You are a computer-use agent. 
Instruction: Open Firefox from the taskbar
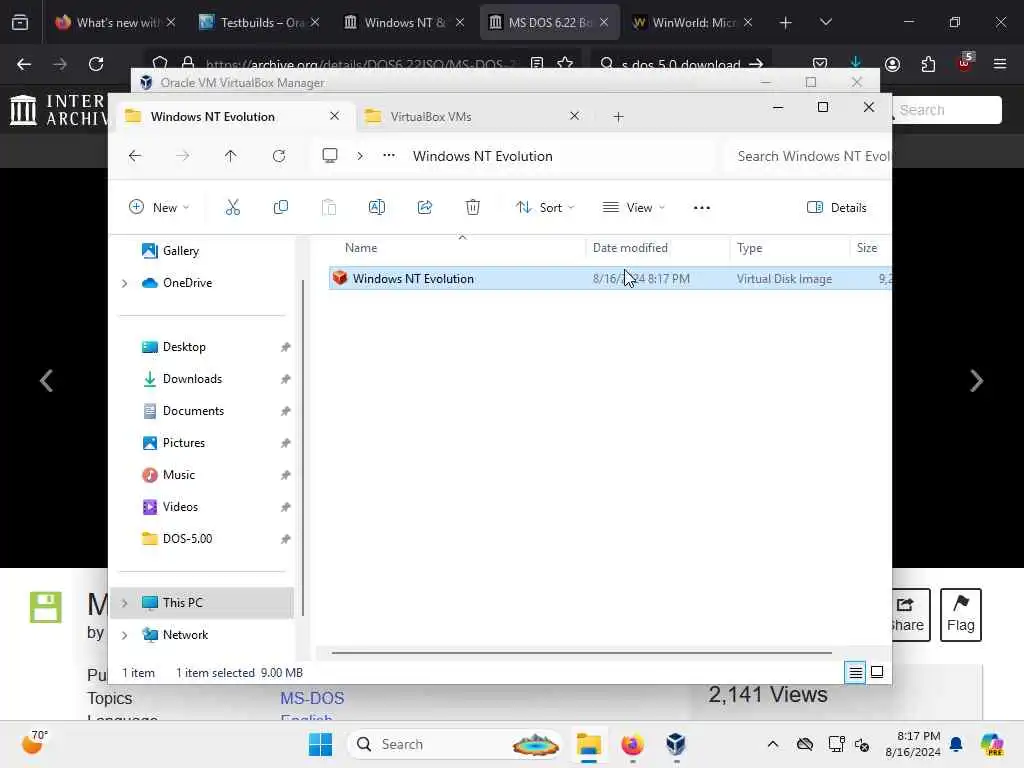(x=632, y=744)
